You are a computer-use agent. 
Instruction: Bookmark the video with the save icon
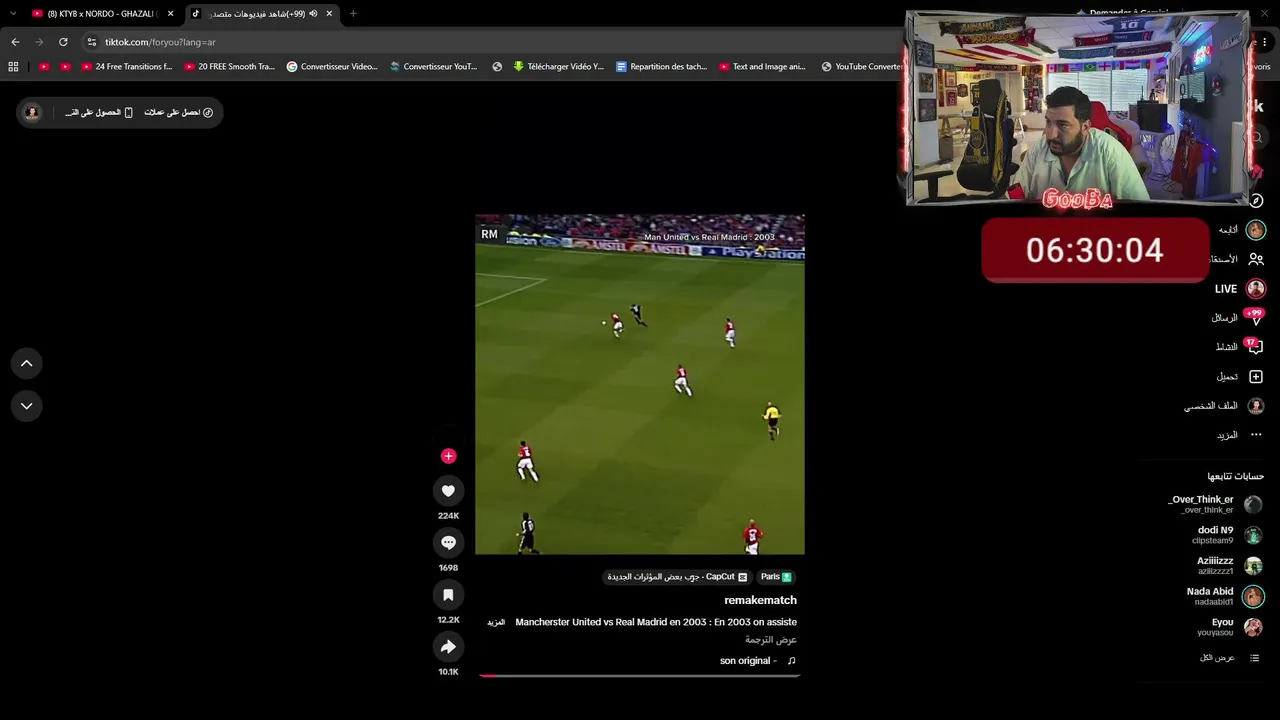(448, 595)
